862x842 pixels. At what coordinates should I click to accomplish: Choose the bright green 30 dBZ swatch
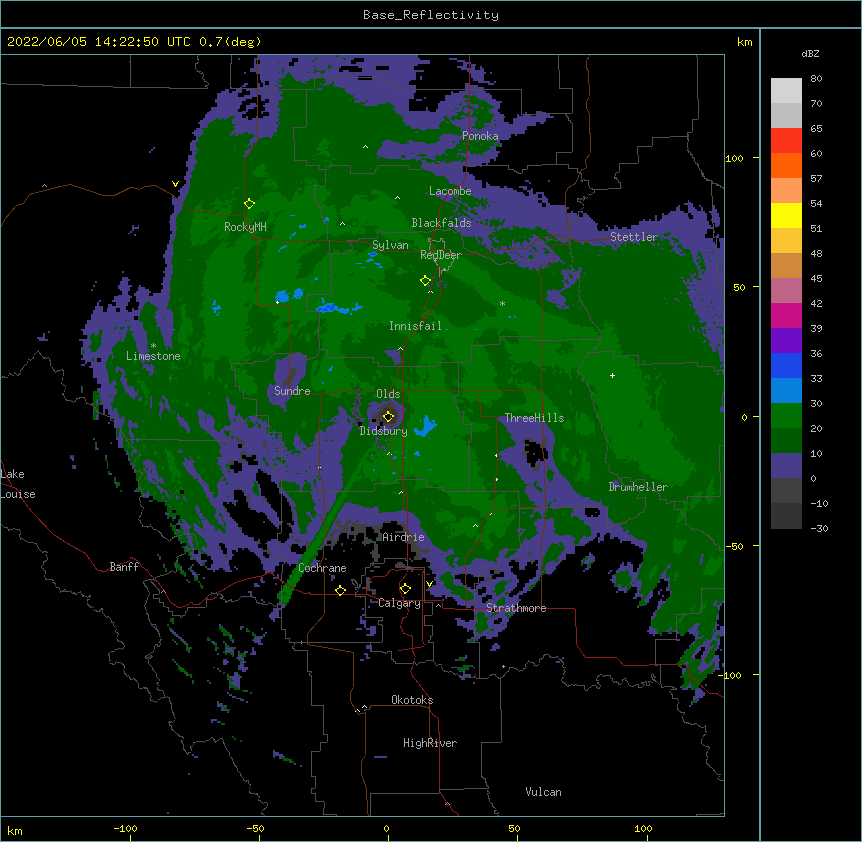[x=786, y=416]
